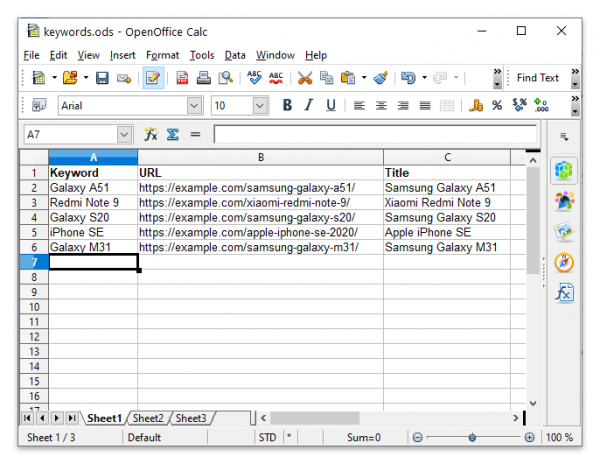Click the Find Text toolbar field
Image resolution: width=600 pixels, height=464 pixels.
click(x=537, y=78)
